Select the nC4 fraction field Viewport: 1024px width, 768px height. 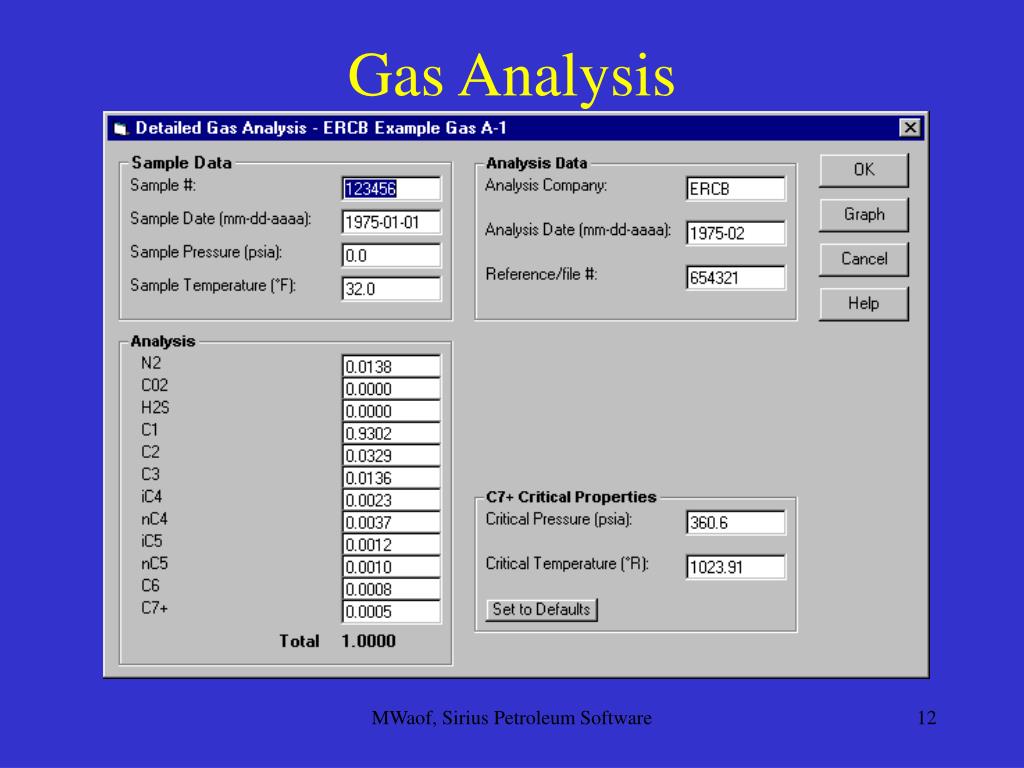391,522
